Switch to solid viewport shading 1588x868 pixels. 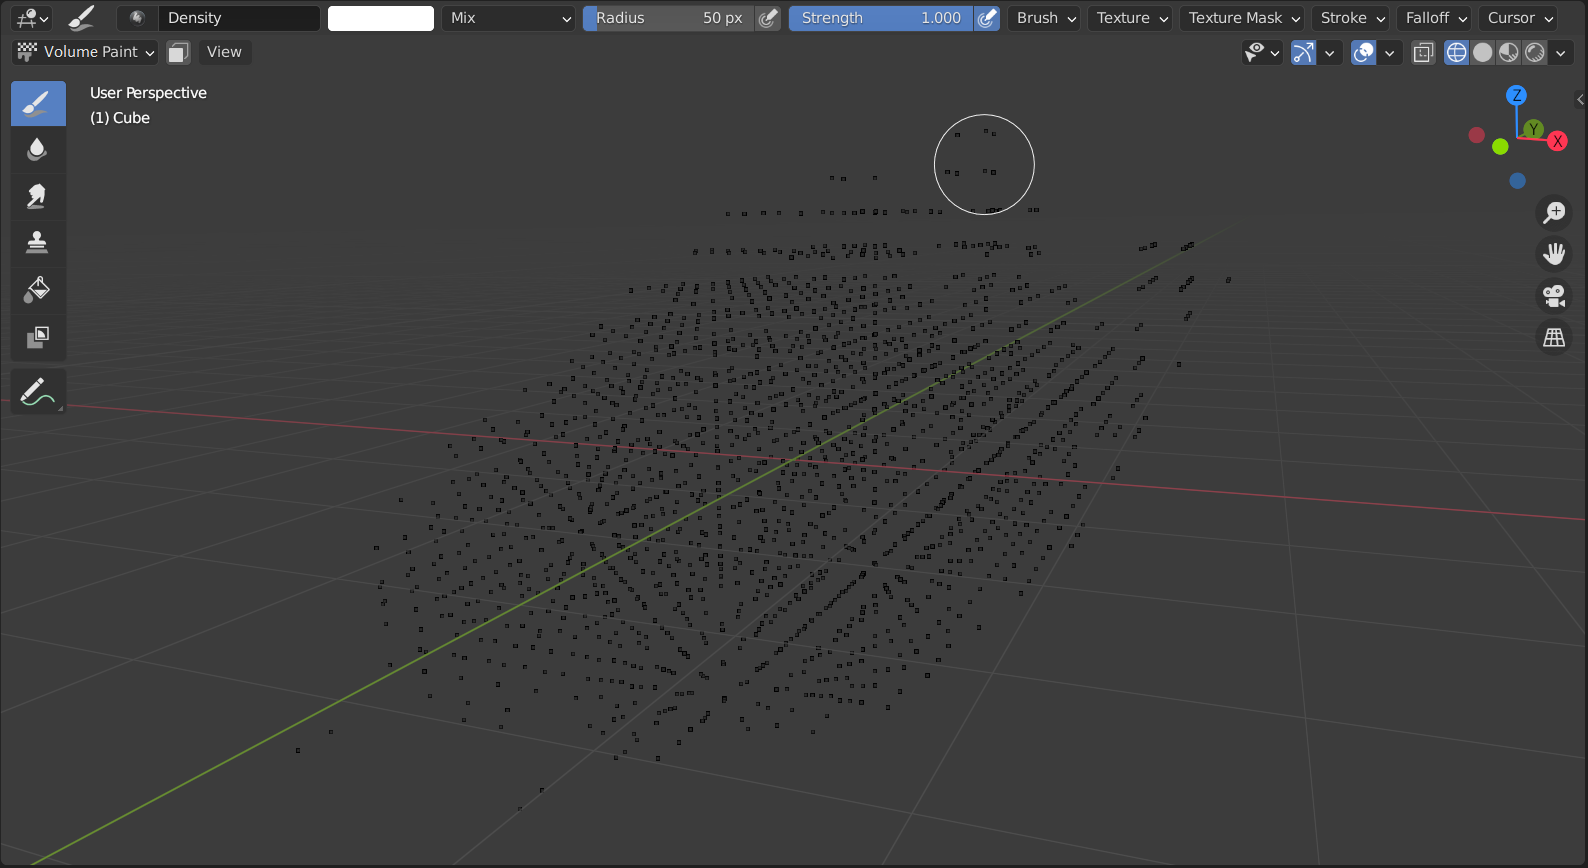1483,52
